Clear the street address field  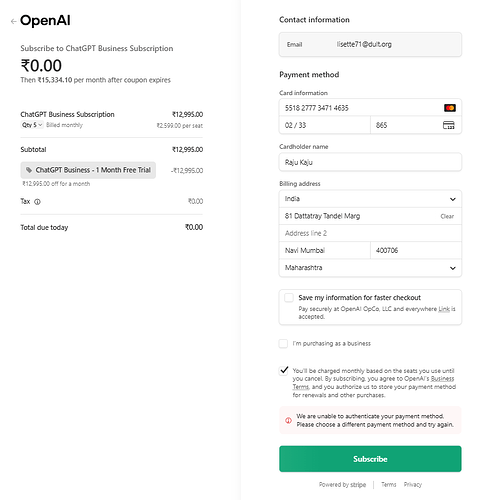click(x=447, y=216)
